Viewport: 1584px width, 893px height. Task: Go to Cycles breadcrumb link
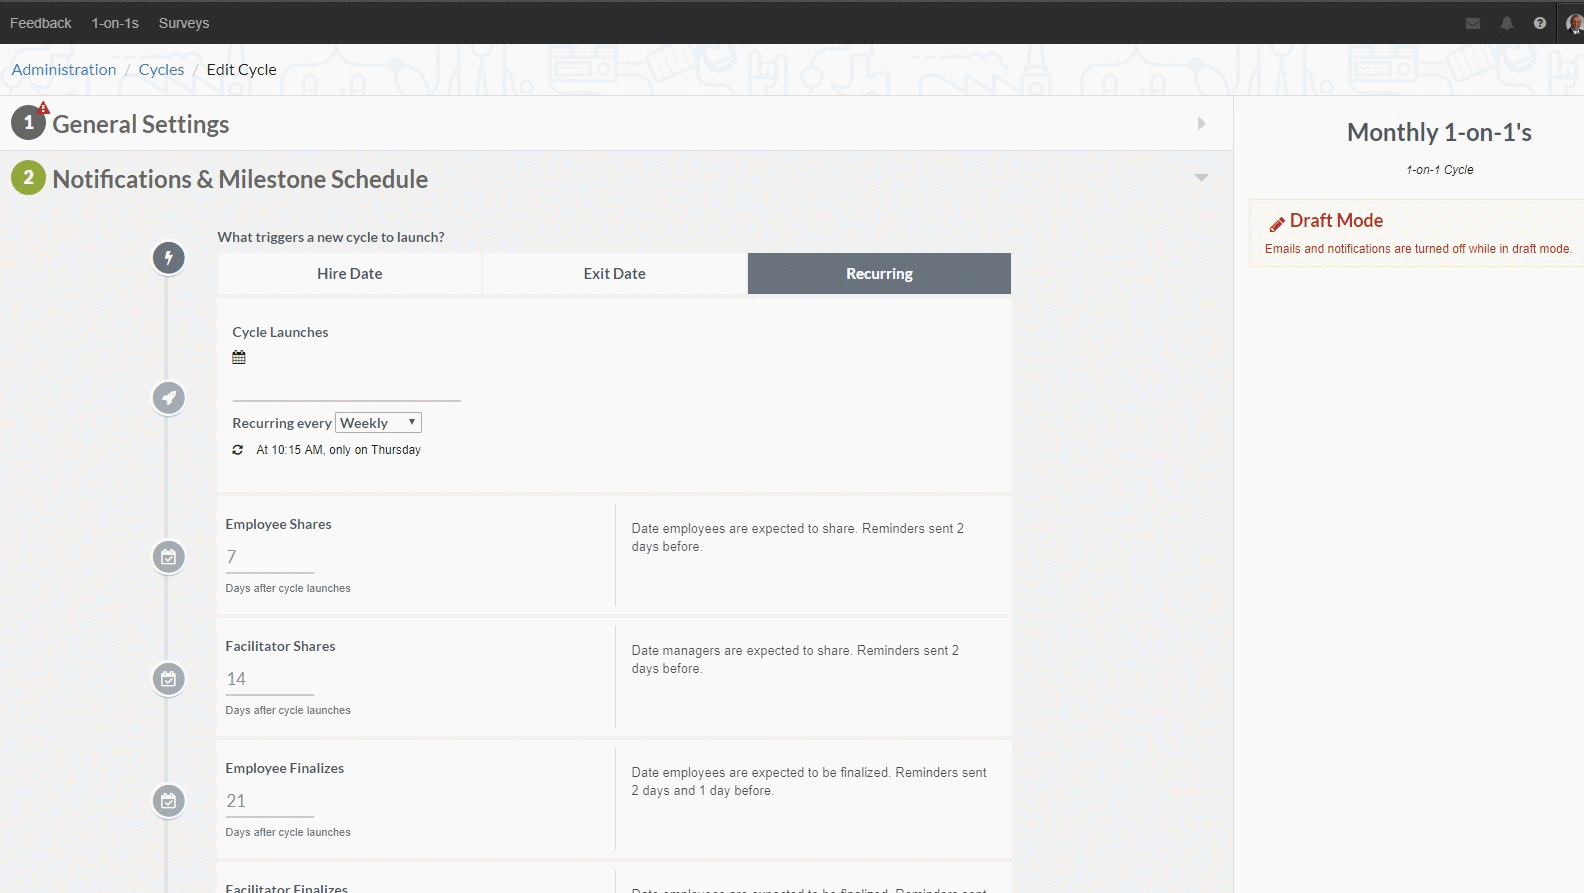161,70
